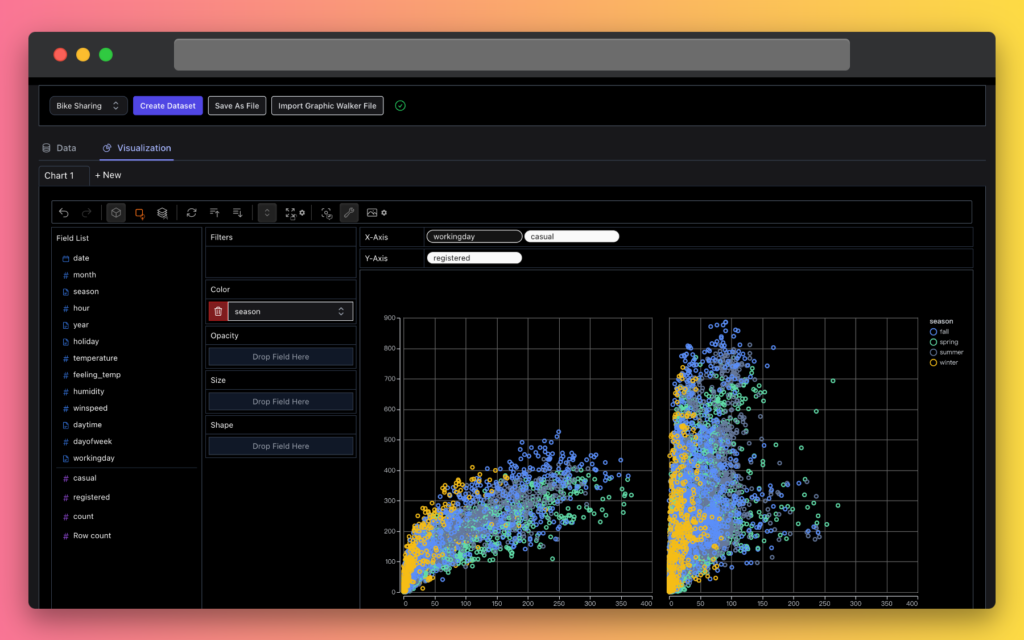Viewport: 1024px width, 640px height.
Task: Open the layout mode expand-arrows settings
Action: (x=295, y=213)
